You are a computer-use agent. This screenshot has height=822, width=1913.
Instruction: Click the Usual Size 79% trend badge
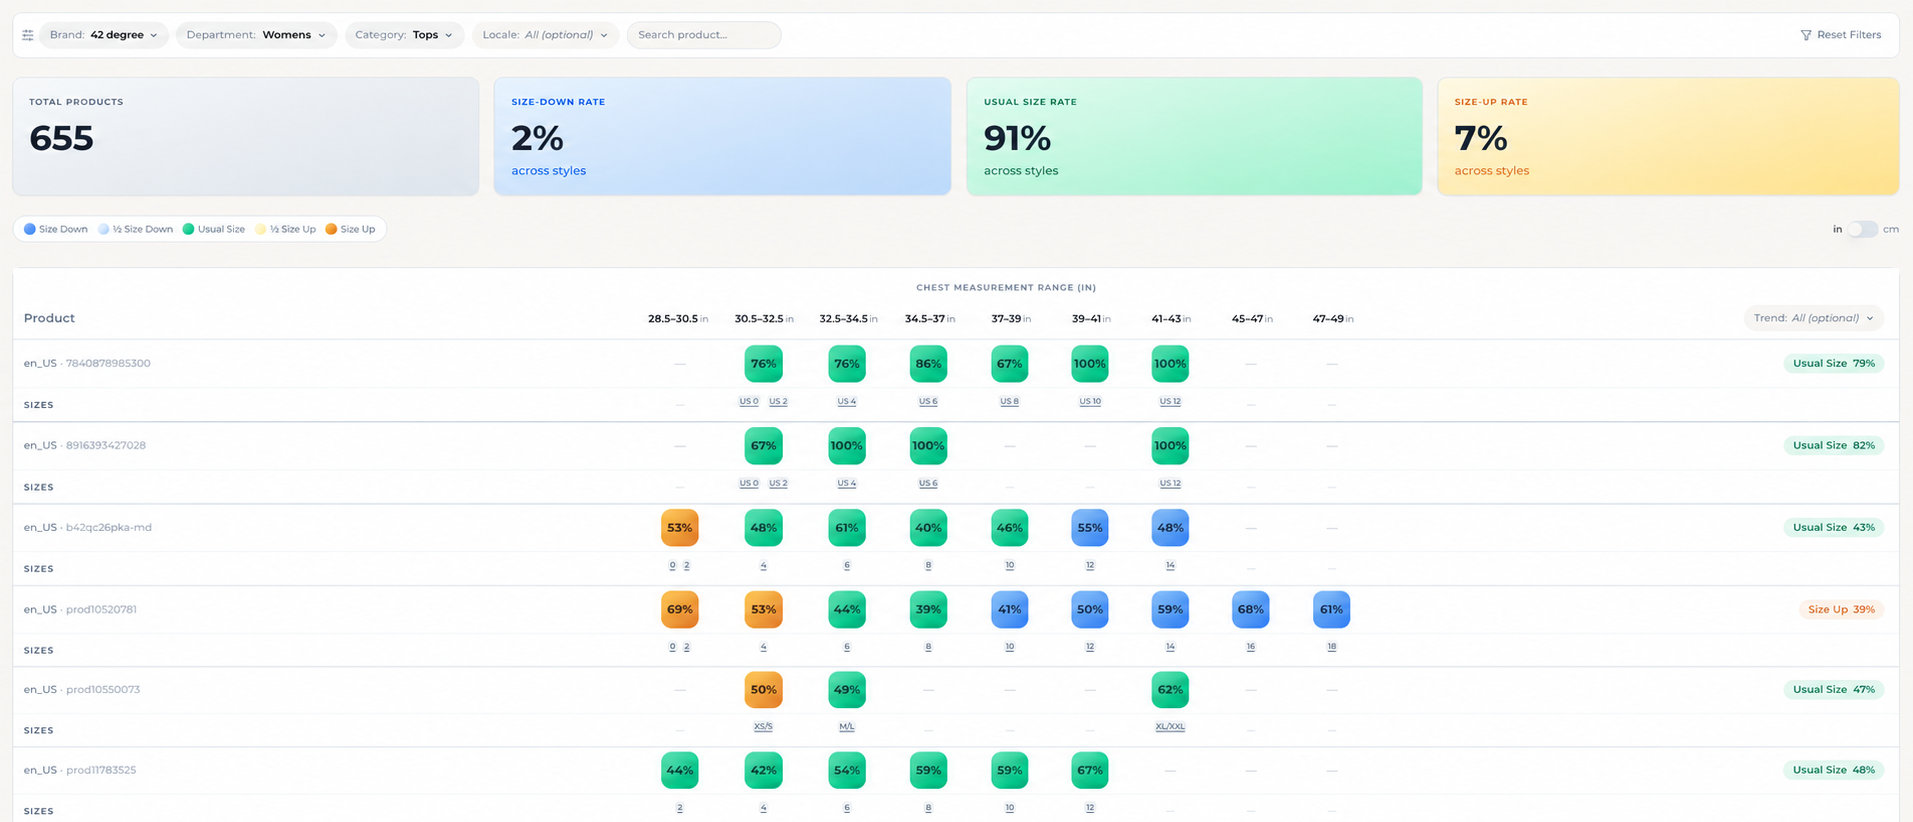tap(1834, 364)
